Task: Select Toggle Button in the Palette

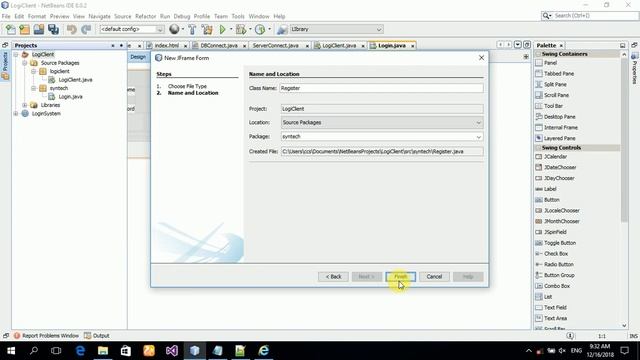Action: pyautogui.click(x=560, y=243)
